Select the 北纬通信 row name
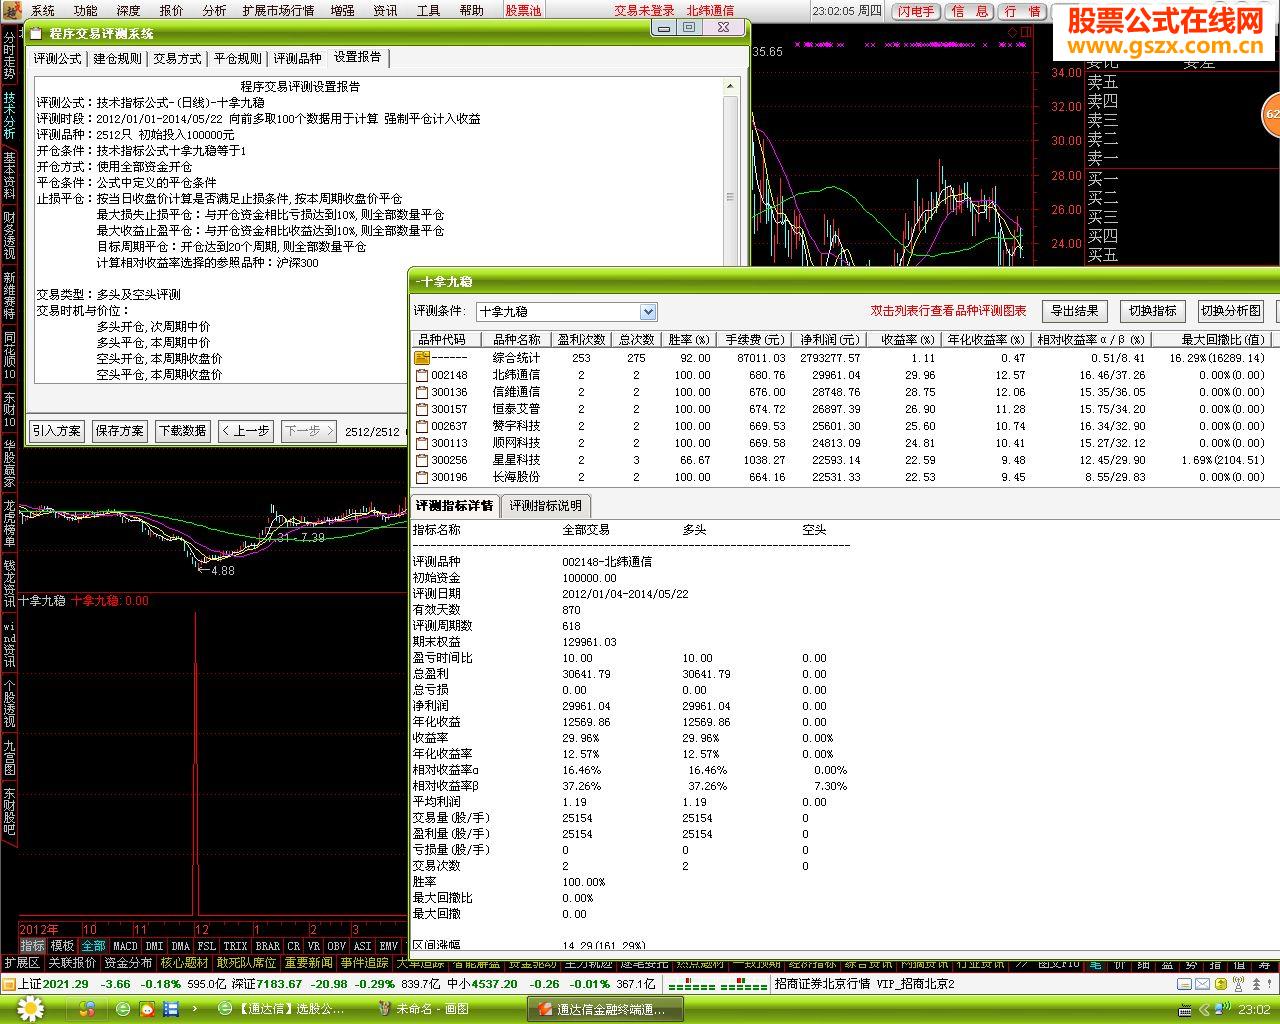The image size is (1280, 1024). click(516, 375)
